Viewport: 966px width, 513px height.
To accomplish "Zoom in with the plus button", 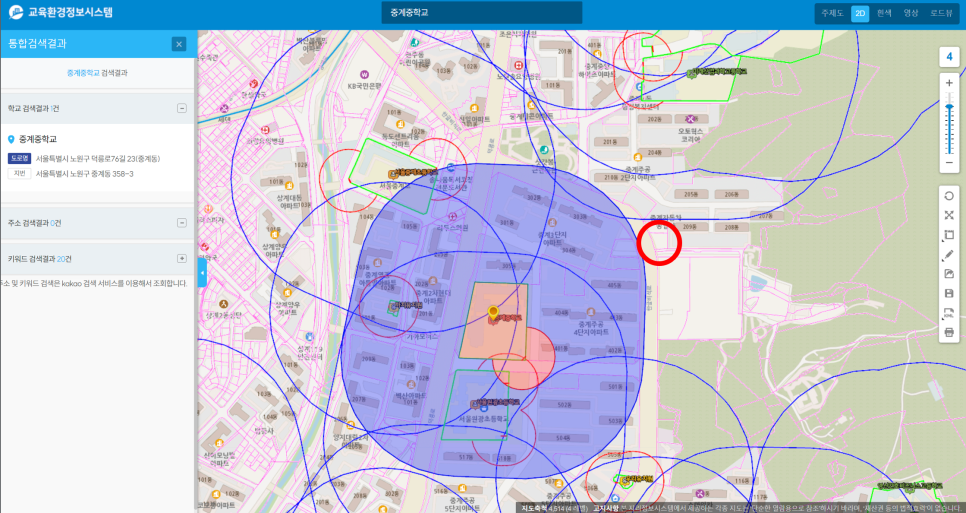I will 949,83.
